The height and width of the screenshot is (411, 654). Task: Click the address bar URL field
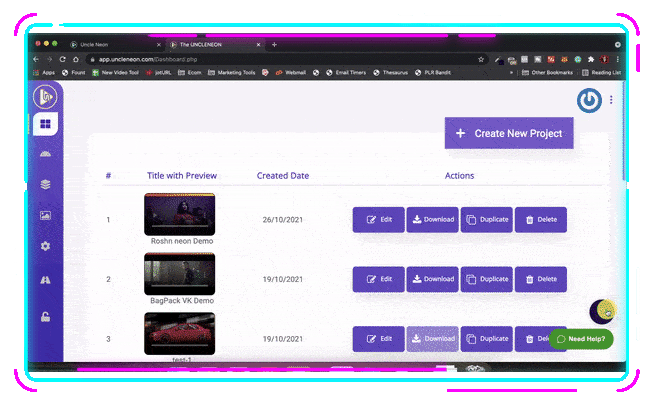point(284,59)
